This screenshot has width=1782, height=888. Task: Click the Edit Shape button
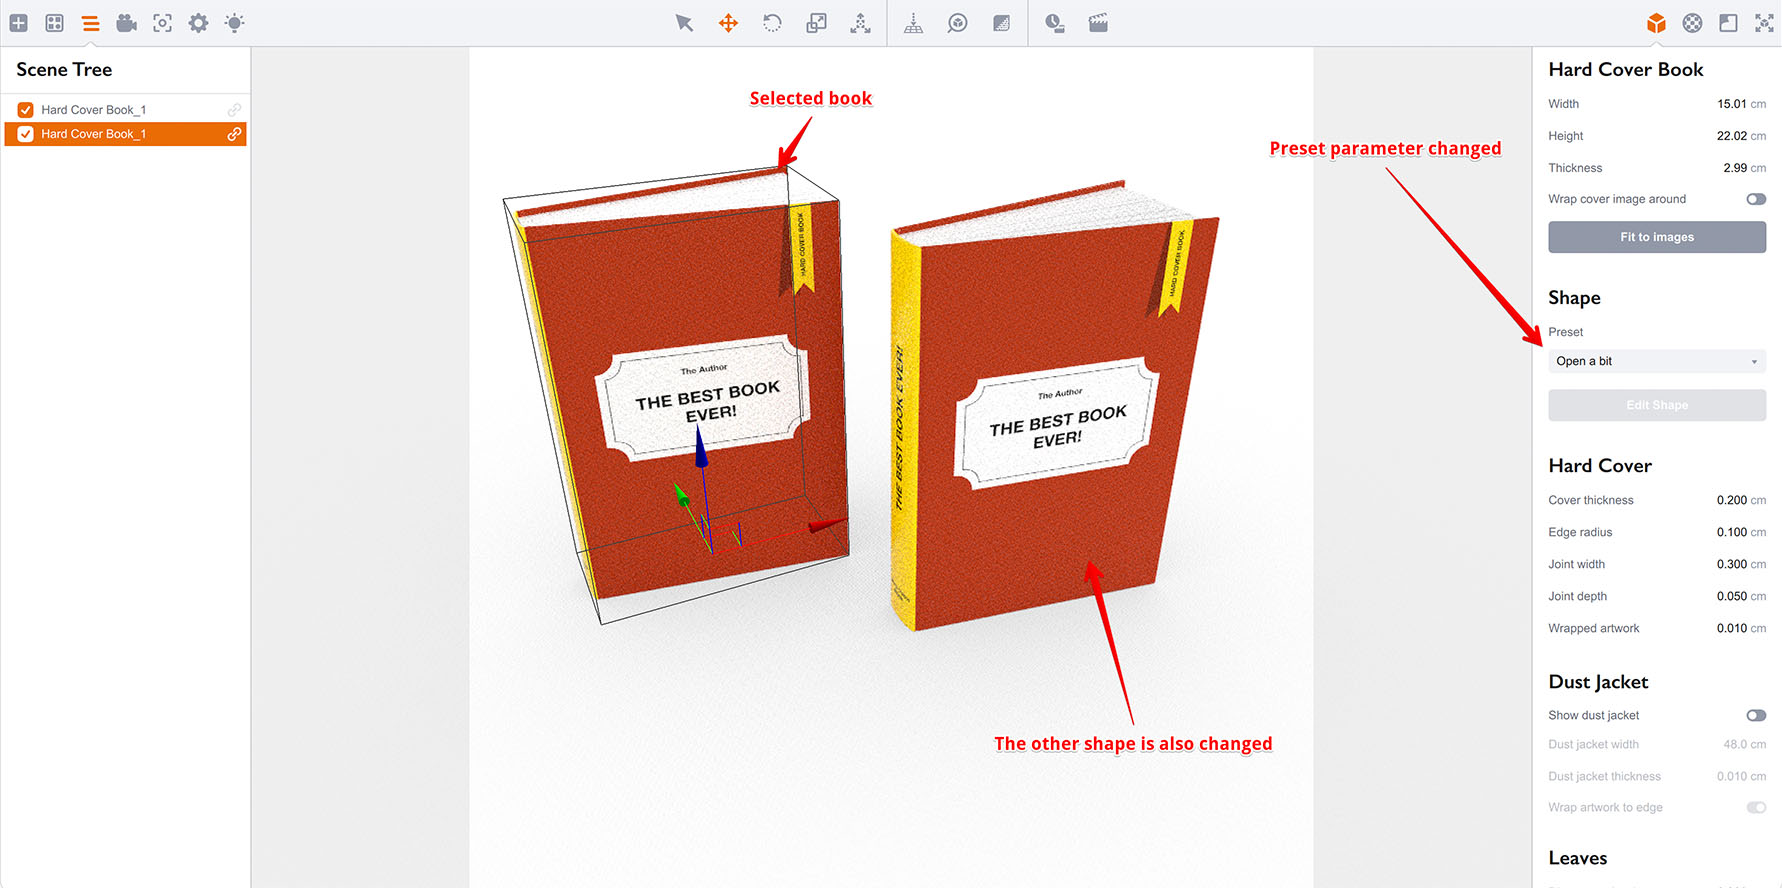pyautogui.click(x=1656, y=405)
